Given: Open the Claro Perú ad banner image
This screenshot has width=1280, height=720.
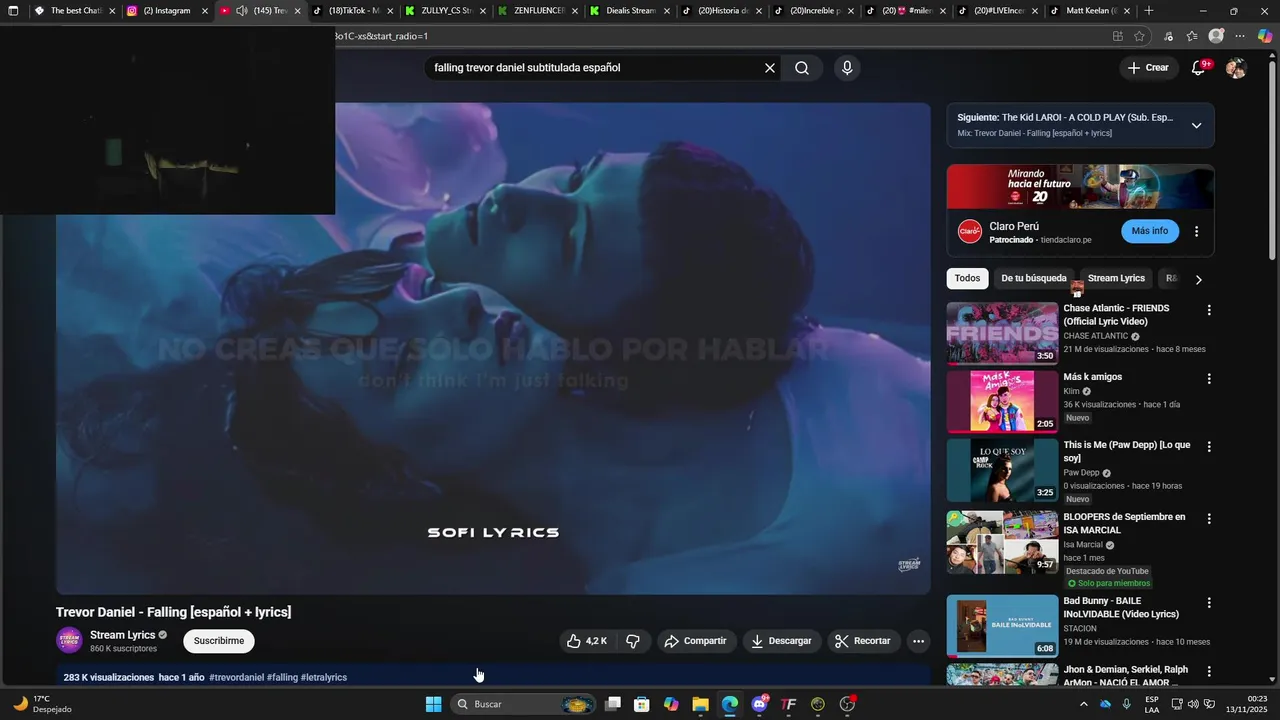Looking at the screenshot, I should point(1080,187).
